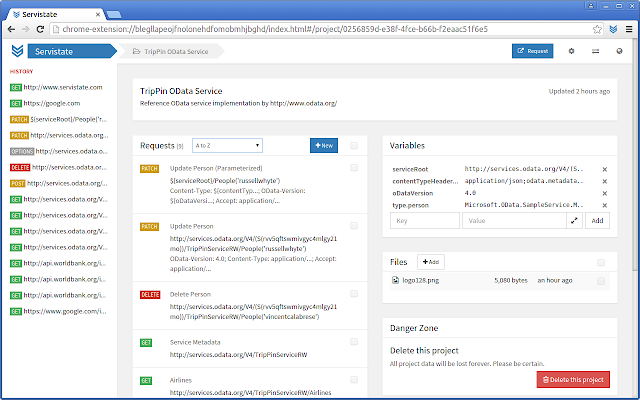Image resolution: width=640 pixels, height=400 pixels.
Task: Click the variable Key input field
Action: (x=425, y=220)
